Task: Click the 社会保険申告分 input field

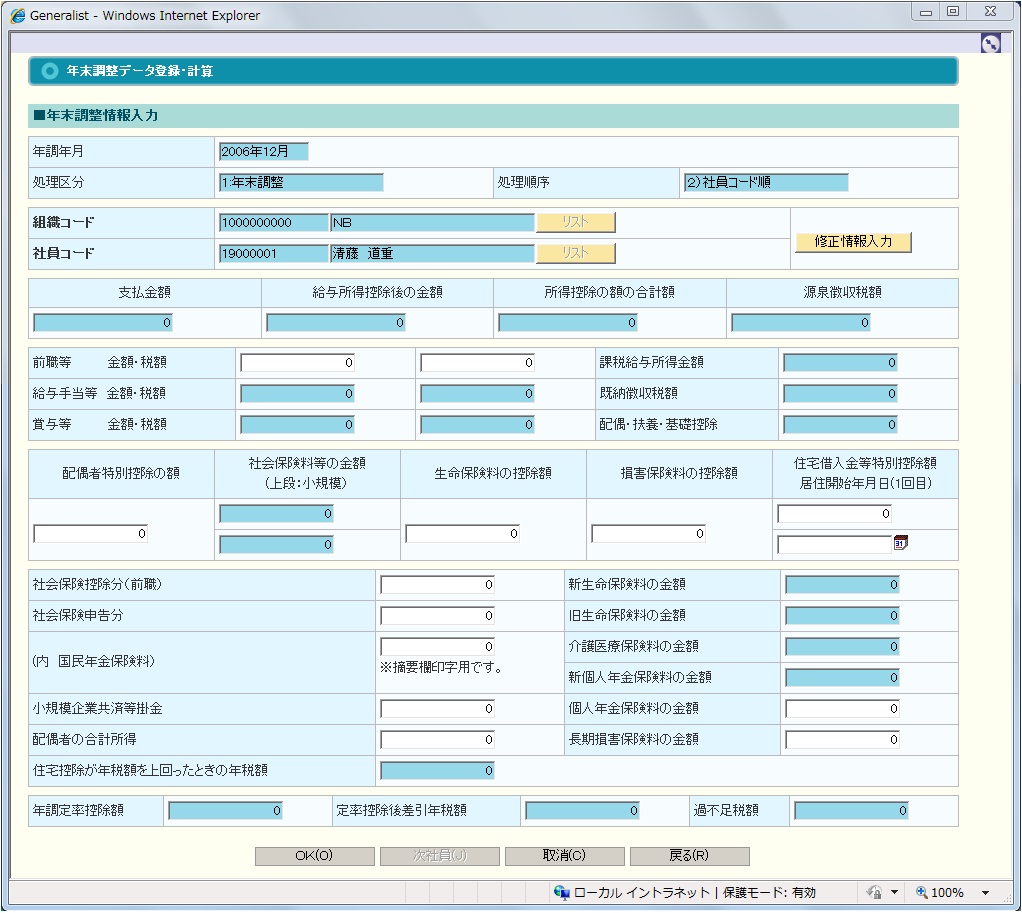Action: click(437, 616)
